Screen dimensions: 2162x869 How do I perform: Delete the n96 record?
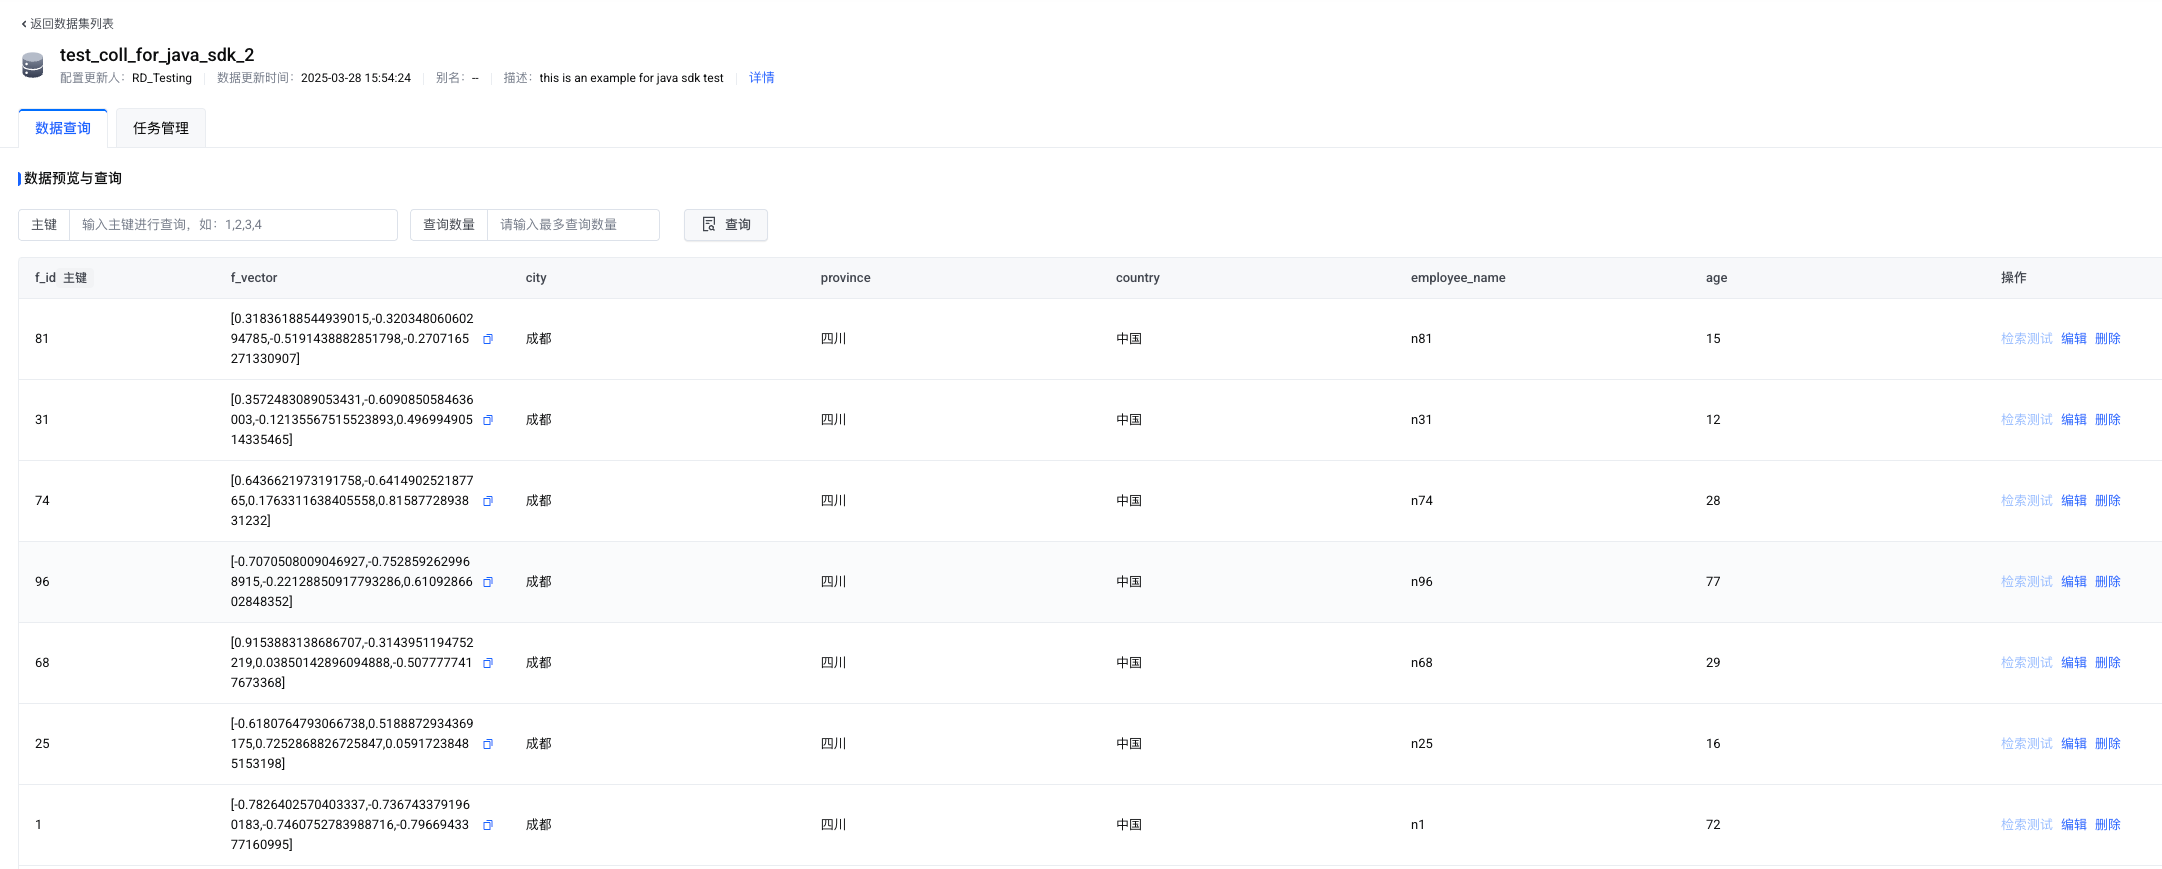[2108, 582]
